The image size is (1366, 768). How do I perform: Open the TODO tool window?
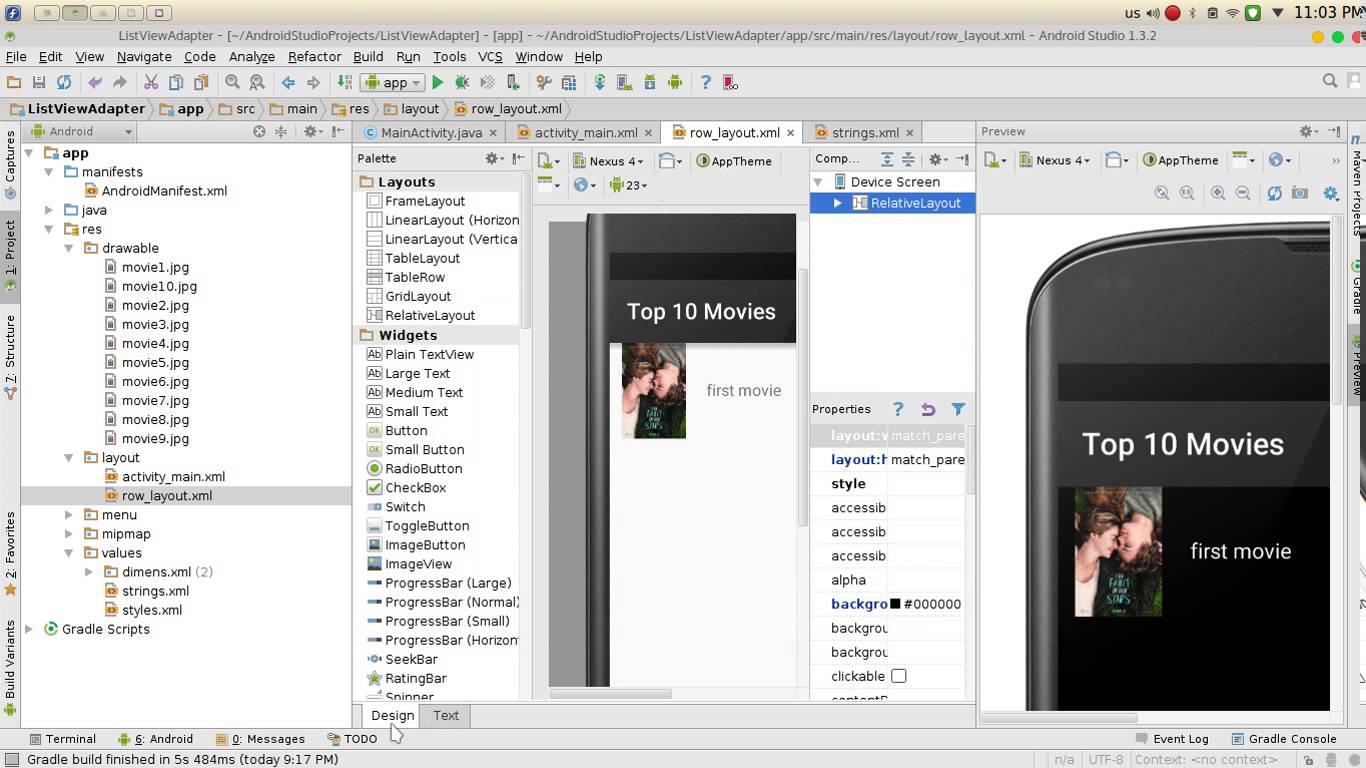(352, 739)
